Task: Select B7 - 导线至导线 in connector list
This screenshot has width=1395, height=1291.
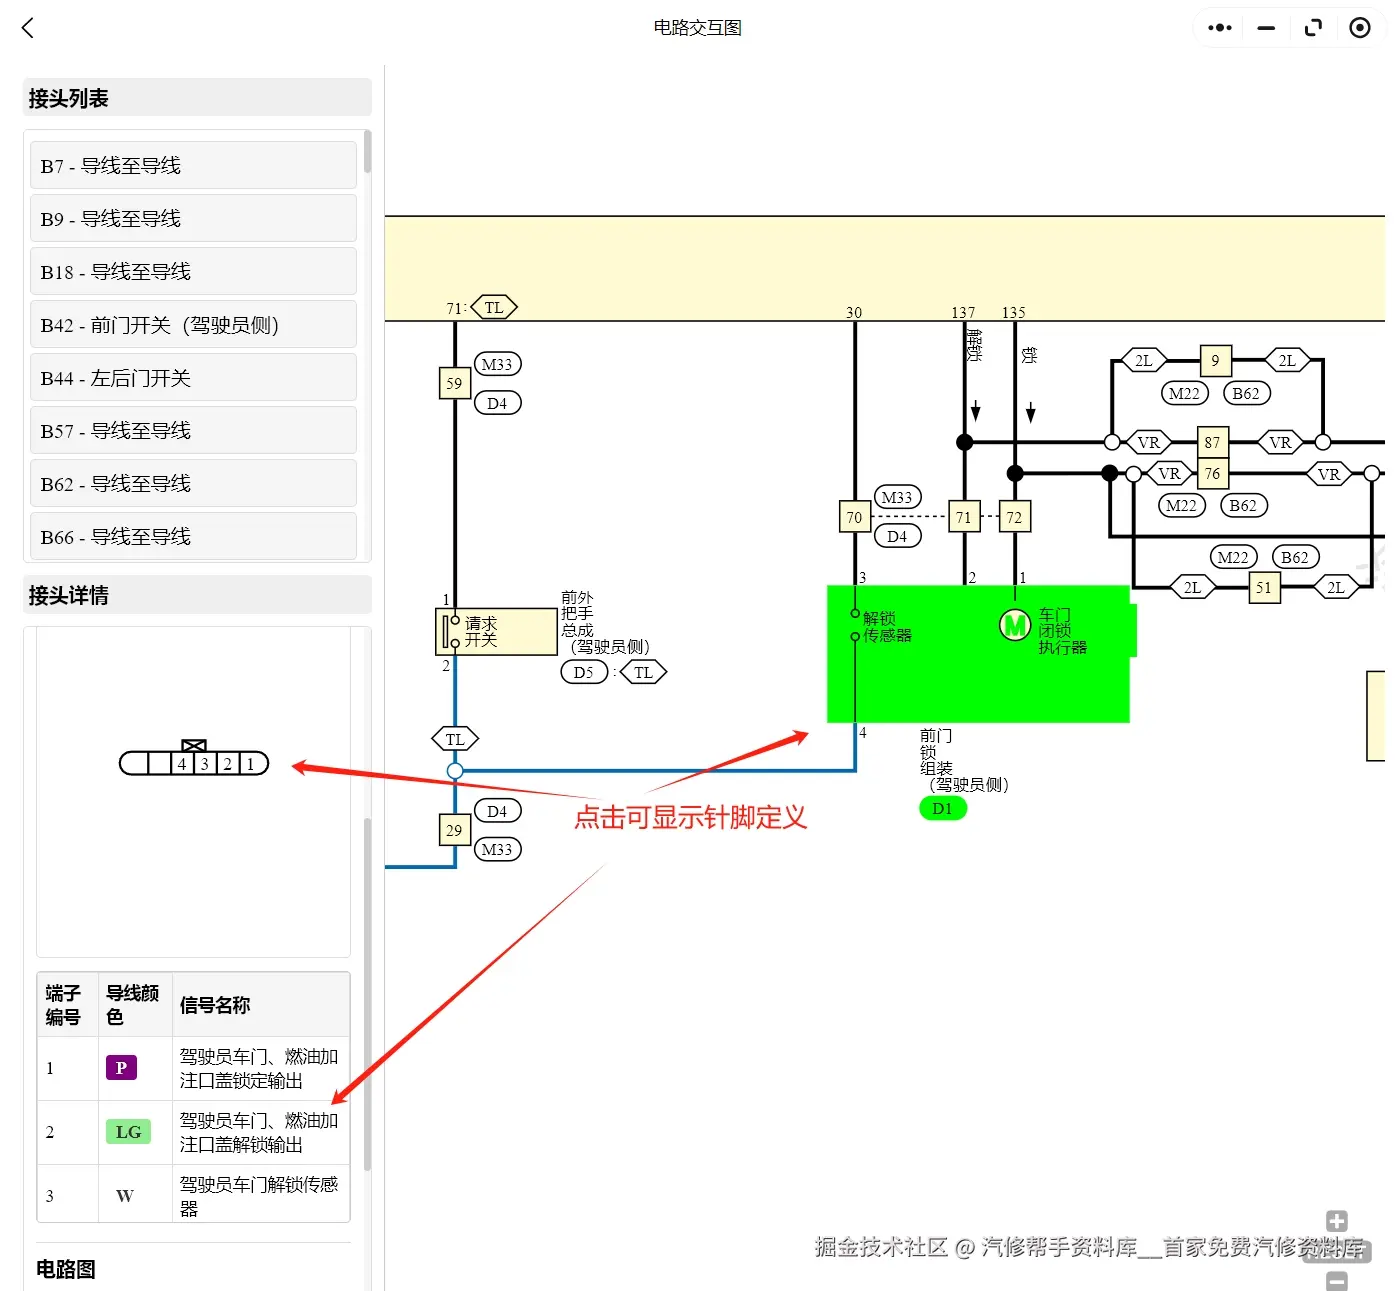Action: click(x=193, y=165)
